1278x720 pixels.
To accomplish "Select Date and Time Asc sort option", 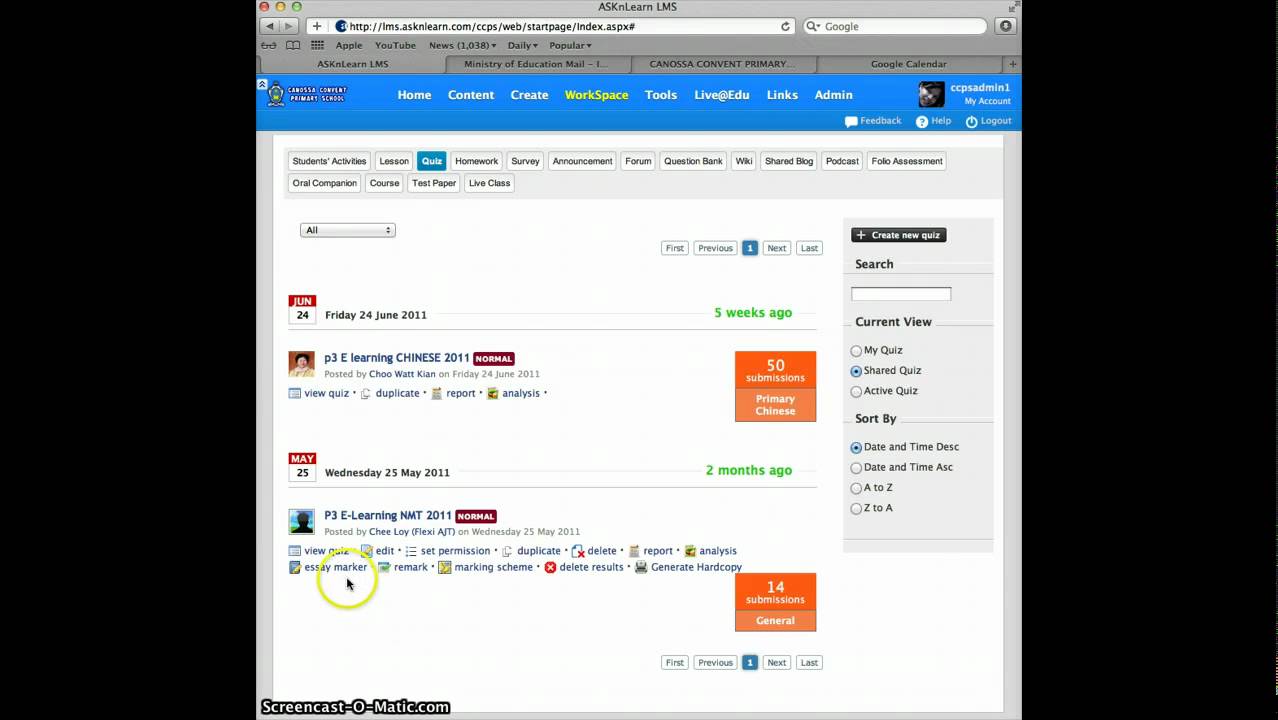I will coord(856,467).
